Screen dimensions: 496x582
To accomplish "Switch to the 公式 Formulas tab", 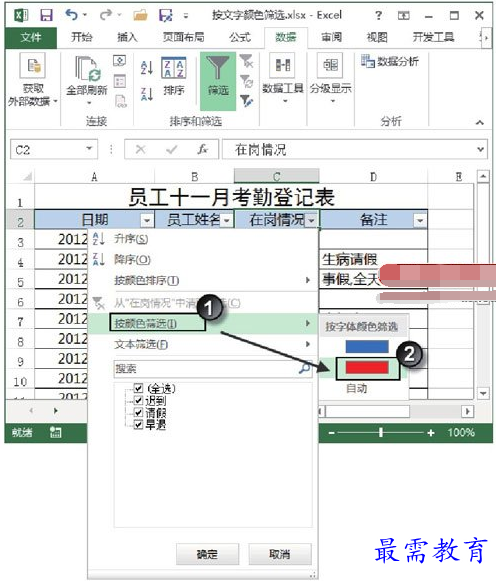I will click(240, 37).
